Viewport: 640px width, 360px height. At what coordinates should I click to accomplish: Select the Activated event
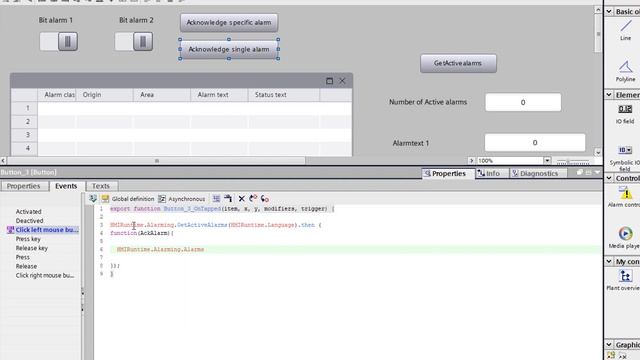coord(29,211)
